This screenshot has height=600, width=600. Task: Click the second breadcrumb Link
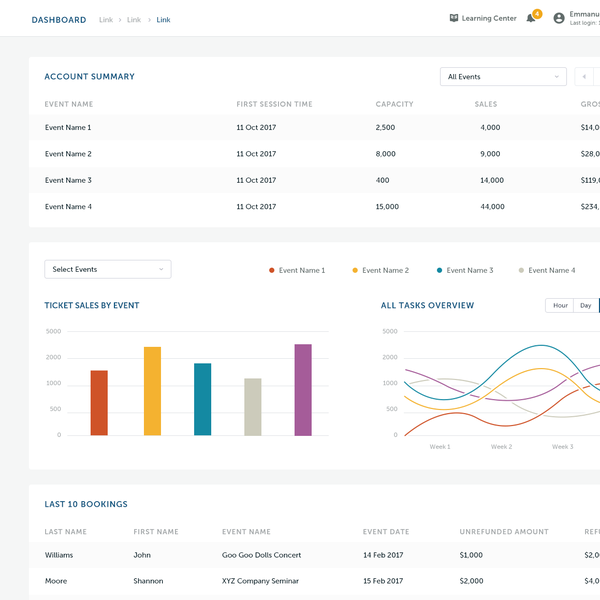(134, 20)
